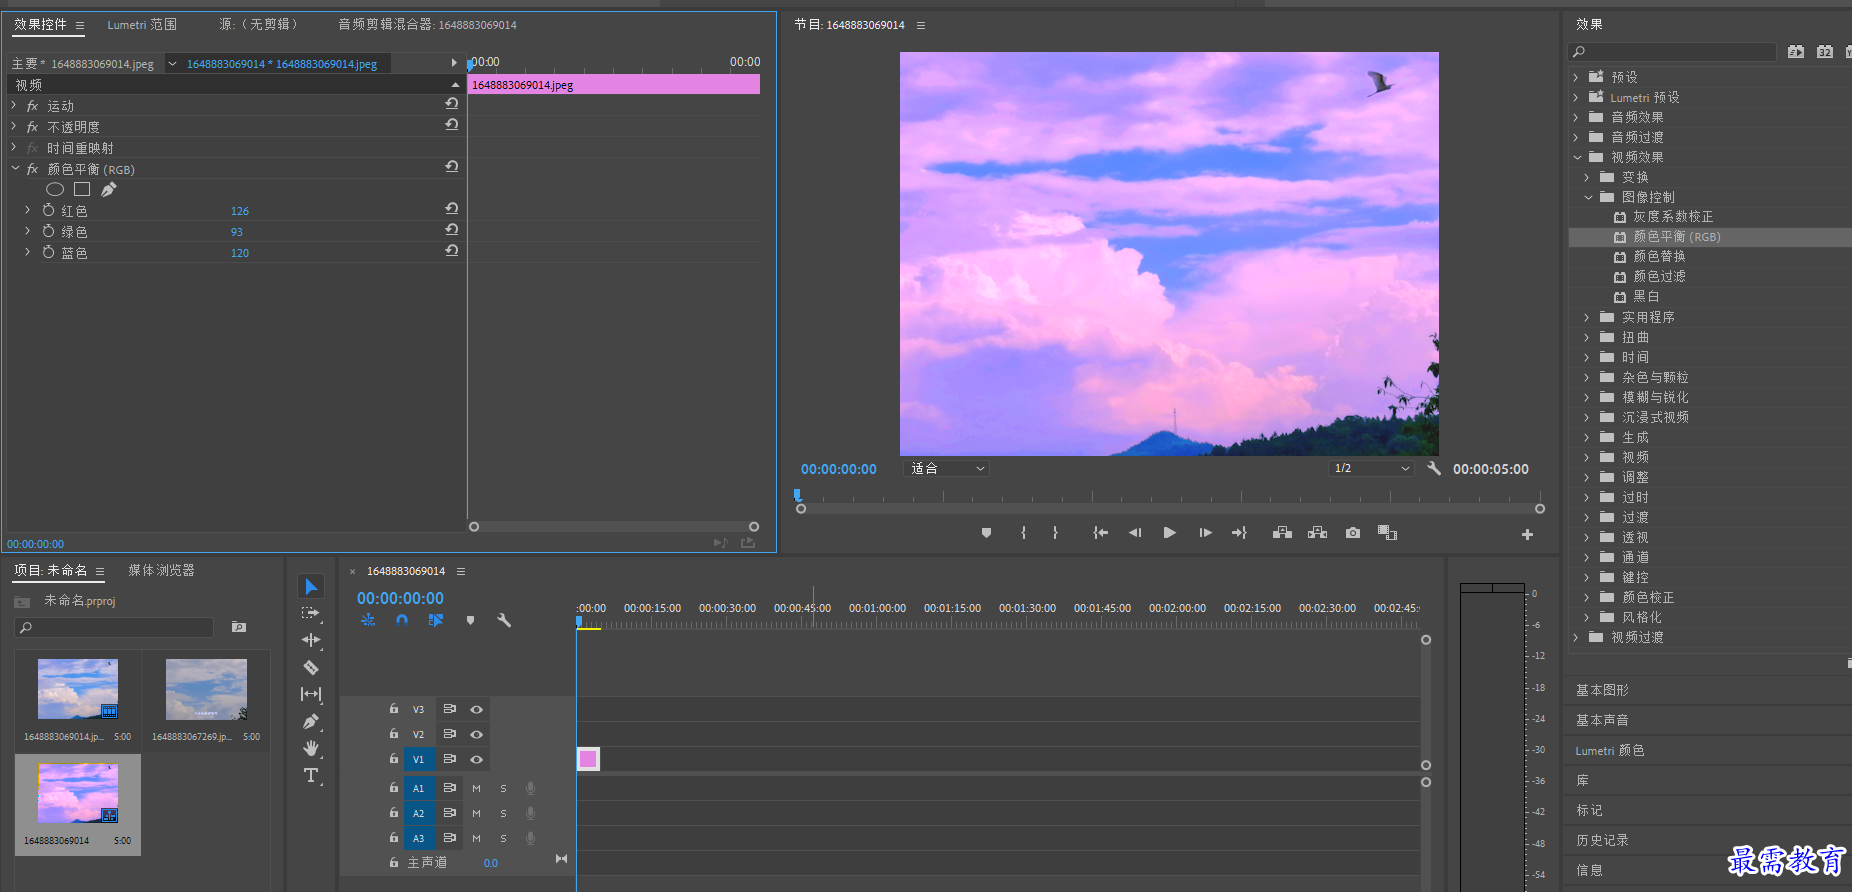Select the Pen tool in tools panel
This screenshot has height=892, width=1852.
[311, 721]
